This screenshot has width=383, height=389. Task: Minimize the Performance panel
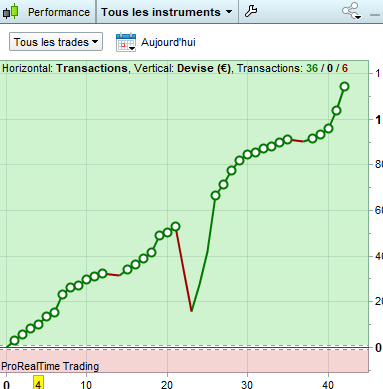375,15
